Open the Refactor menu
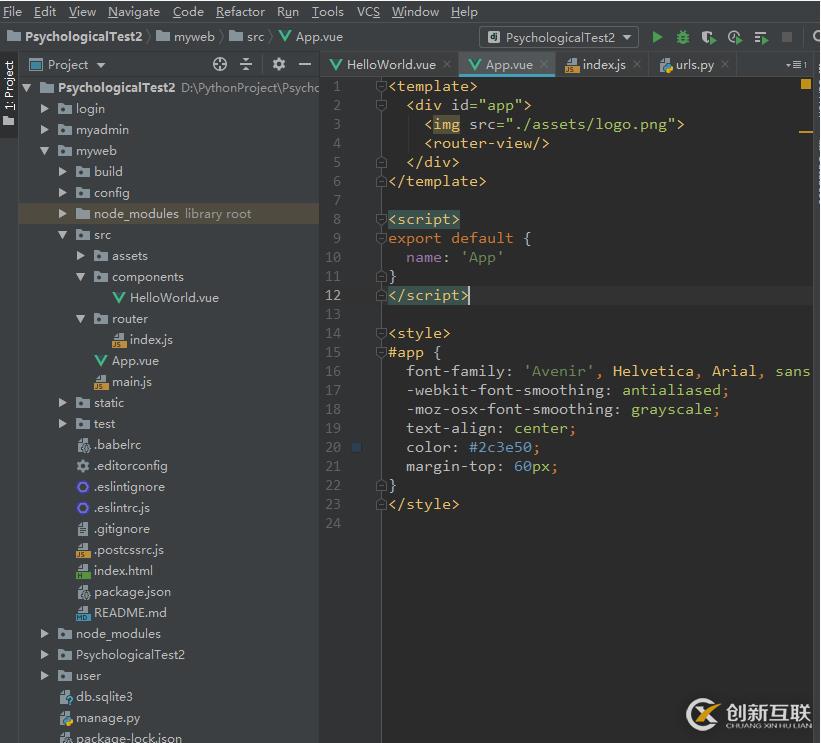Screen dimensions: 821x743 [240, 12]
